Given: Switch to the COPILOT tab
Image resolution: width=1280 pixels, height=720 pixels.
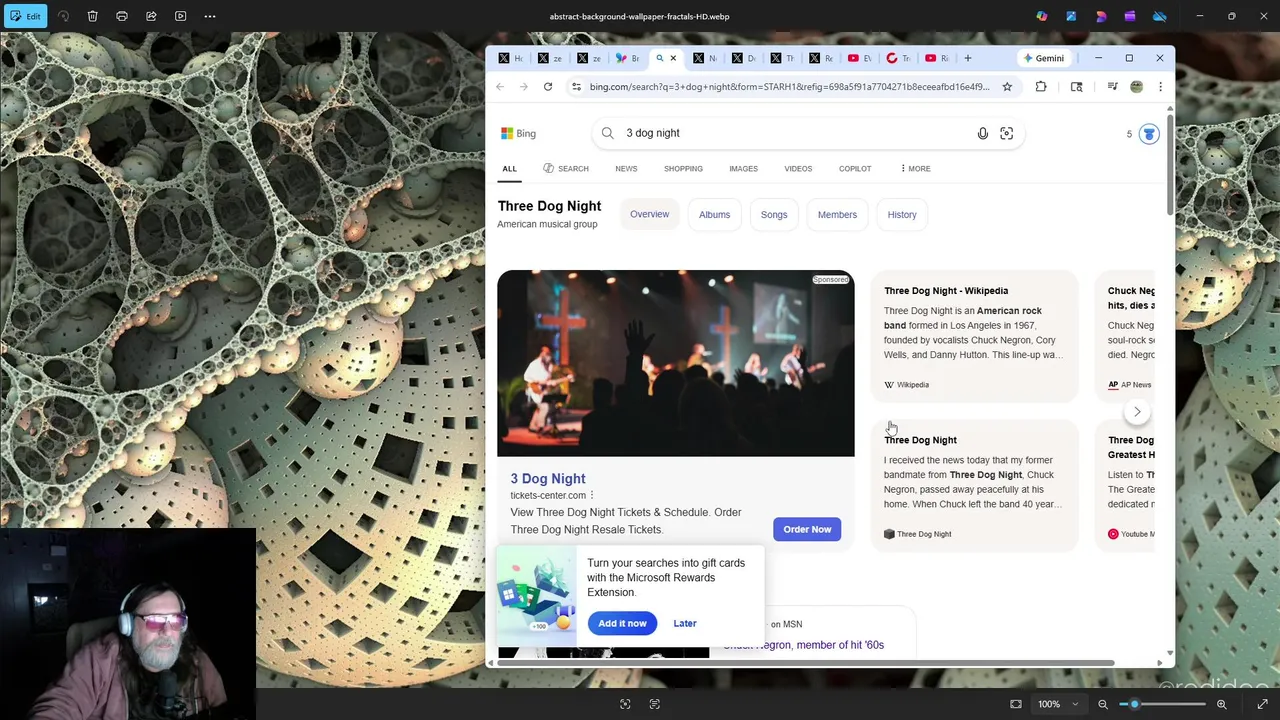Looking at the screenshot, I should pyautogui.click(x=855, y=169).
